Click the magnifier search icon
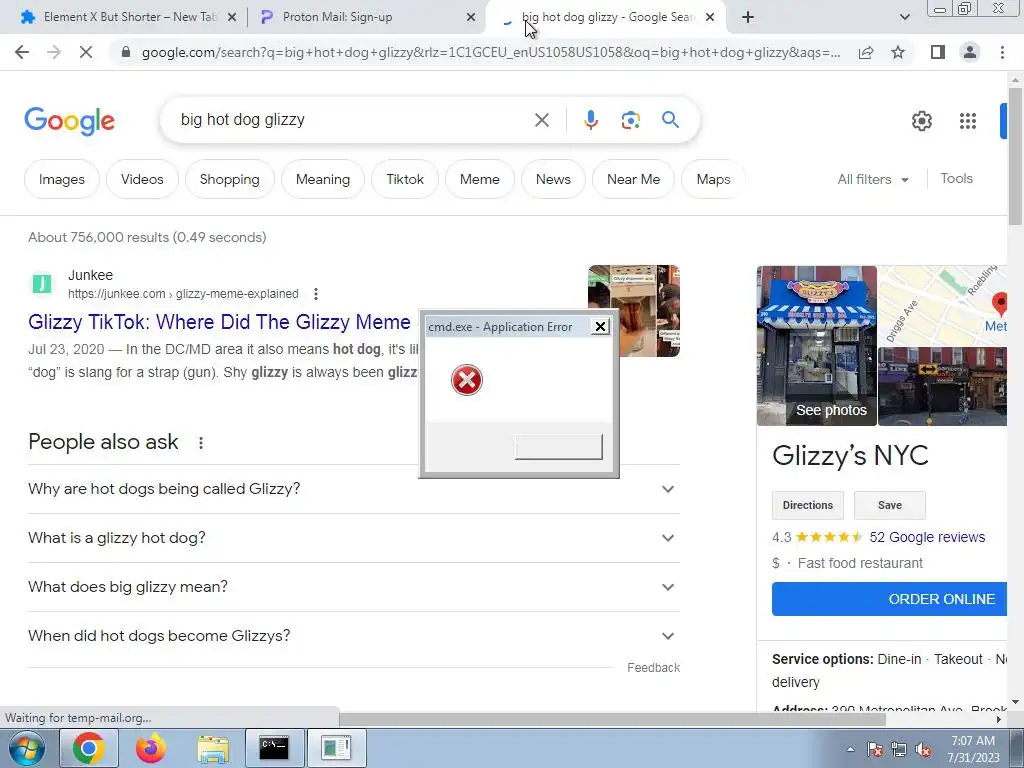 pyautogui.click(x=670, y=120)
